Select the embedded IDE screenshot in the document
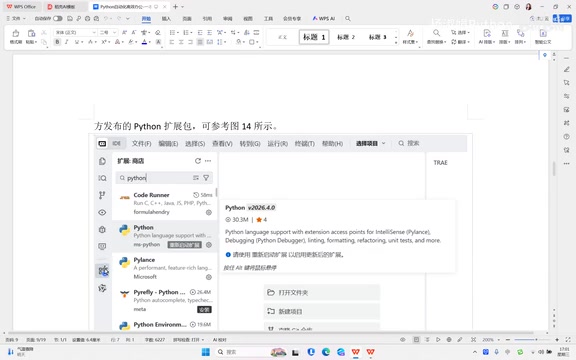 (281, 232)
